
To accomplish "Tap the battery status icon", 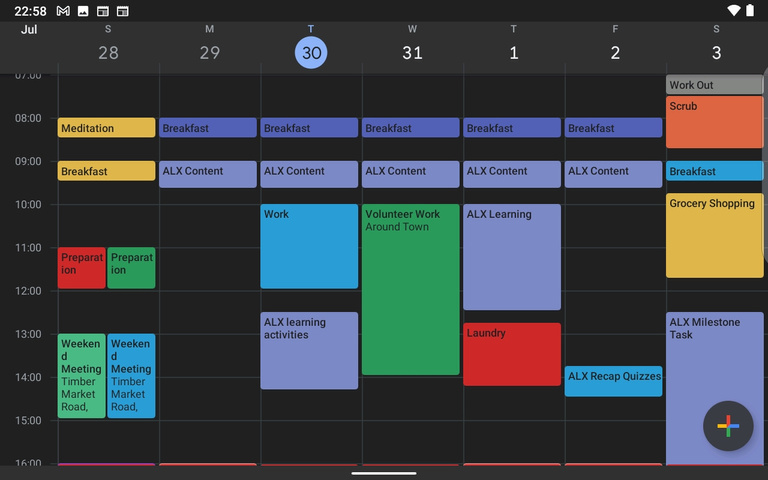I will (752, 11).
